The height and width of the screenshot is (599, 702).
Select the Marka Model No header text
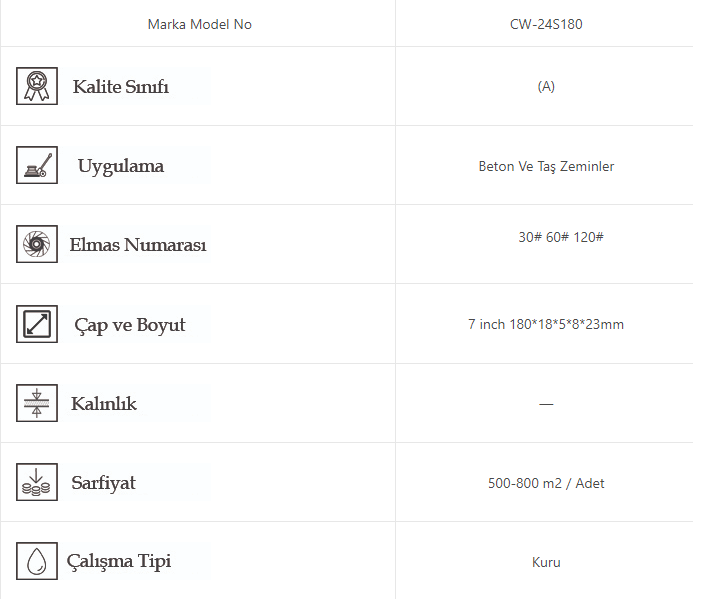(x=199, y=24)
